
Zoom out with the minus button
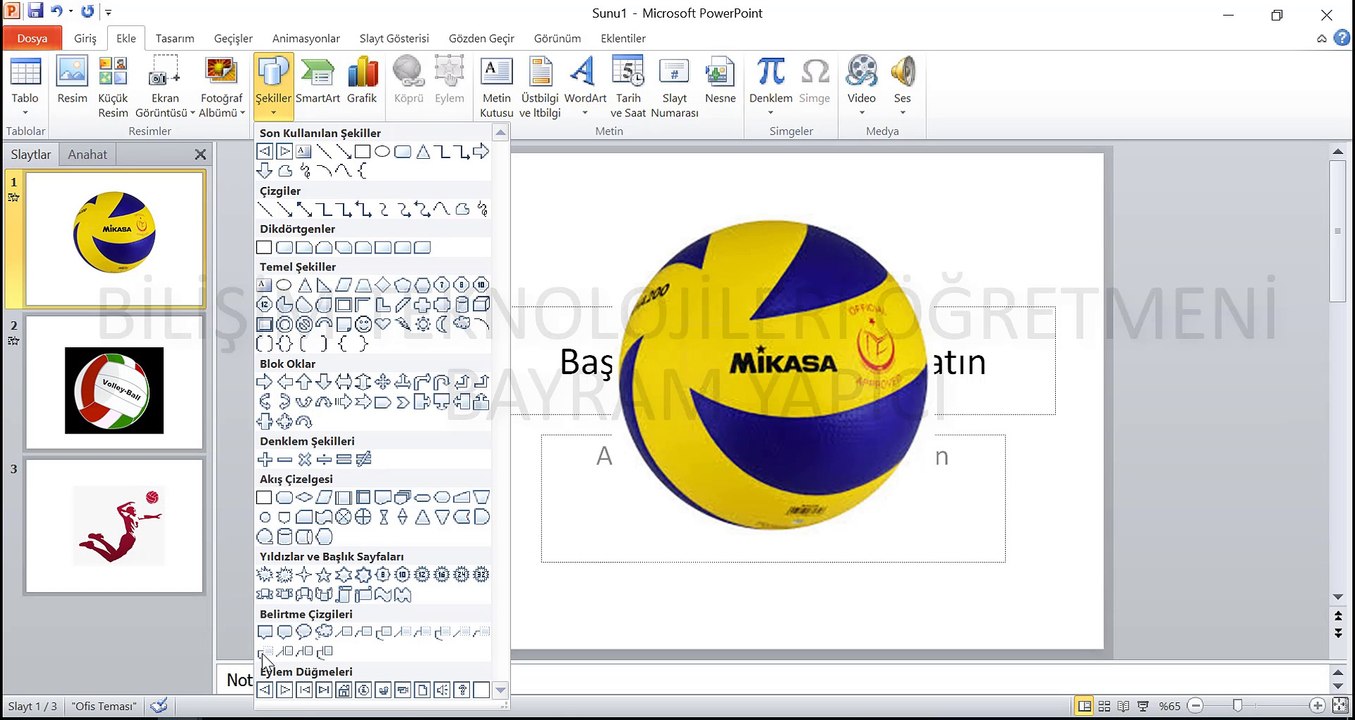point(1194,706)
